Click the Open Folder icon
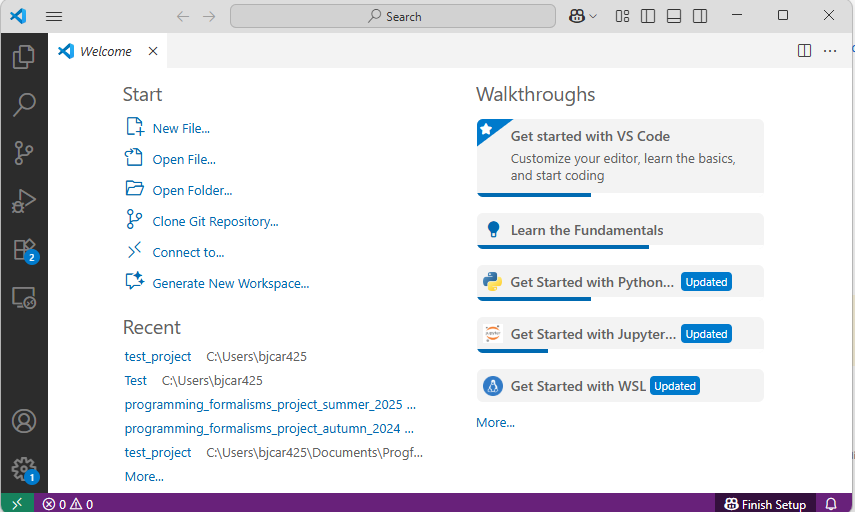Screen dimensions: 855x512 pos(134,189)
